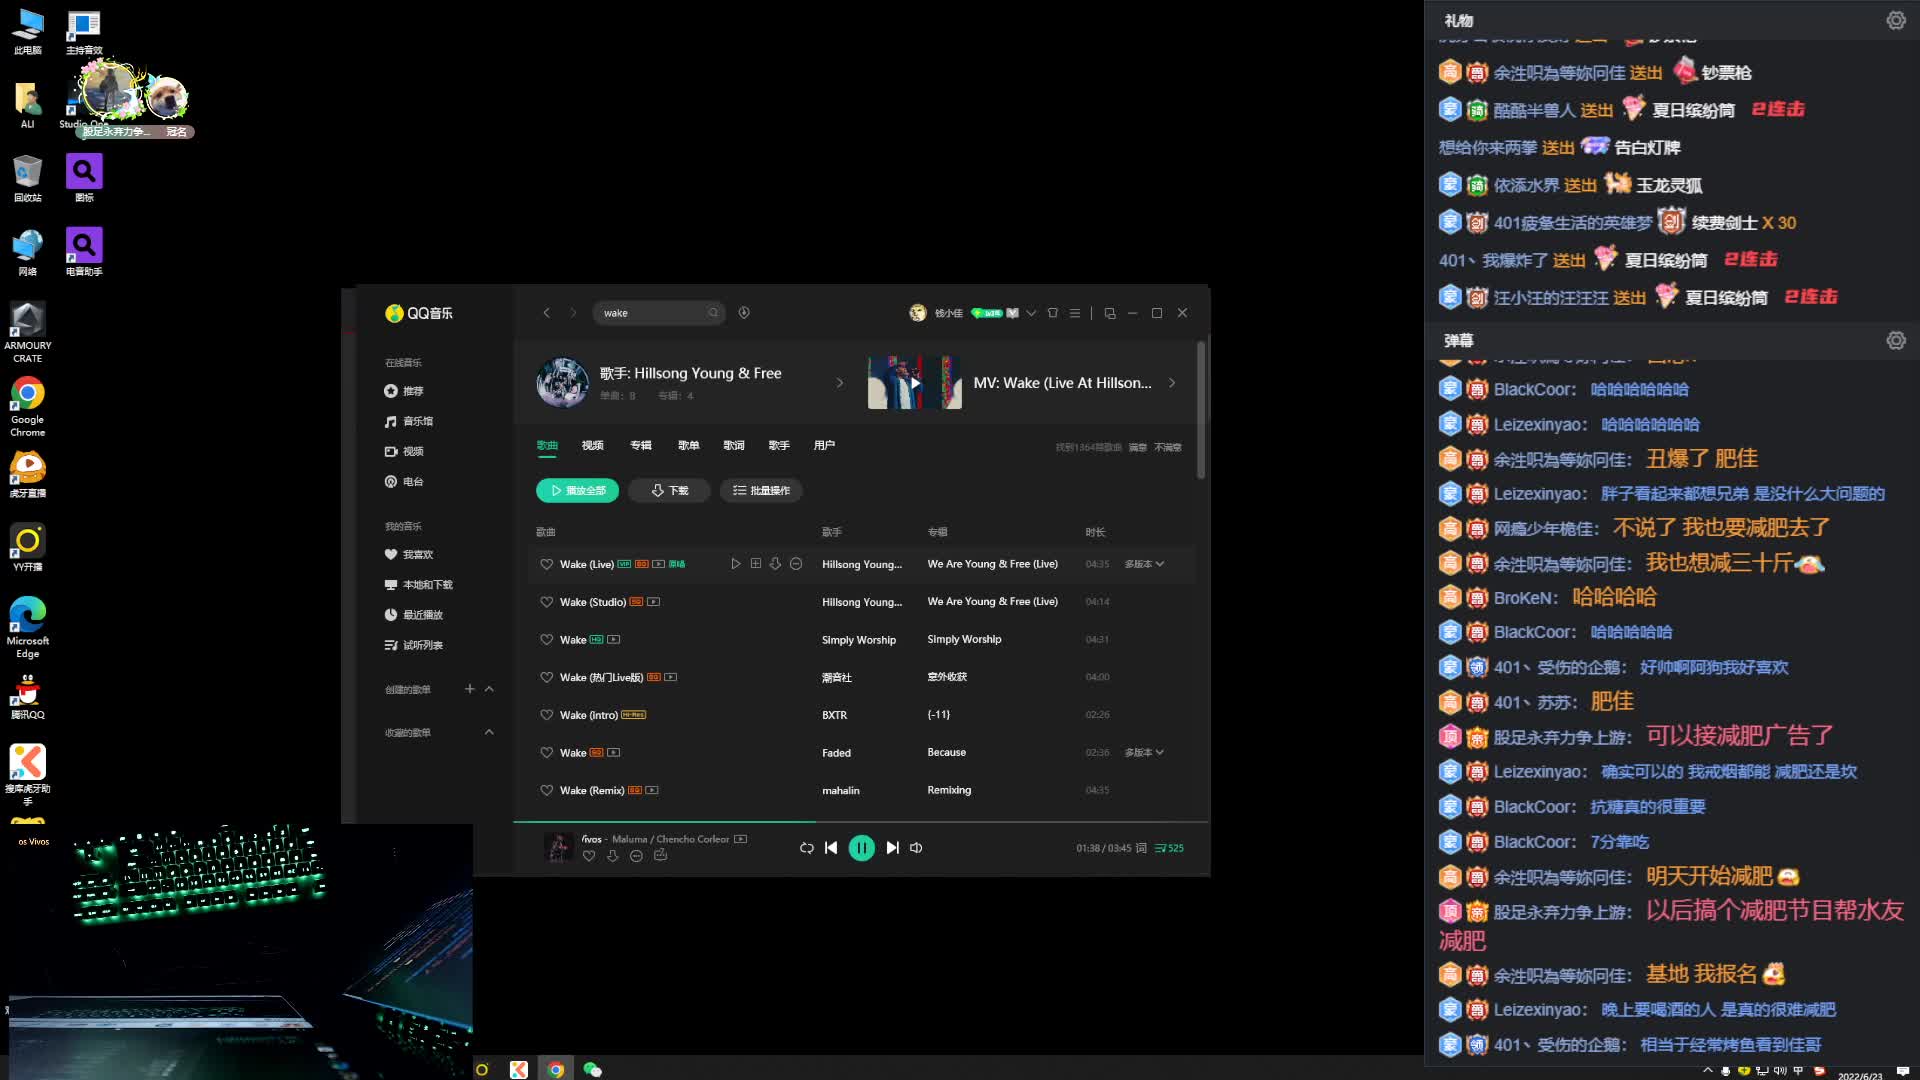
Task: Click the listen-to-identify icon beside search
Action: click(744, 313)
